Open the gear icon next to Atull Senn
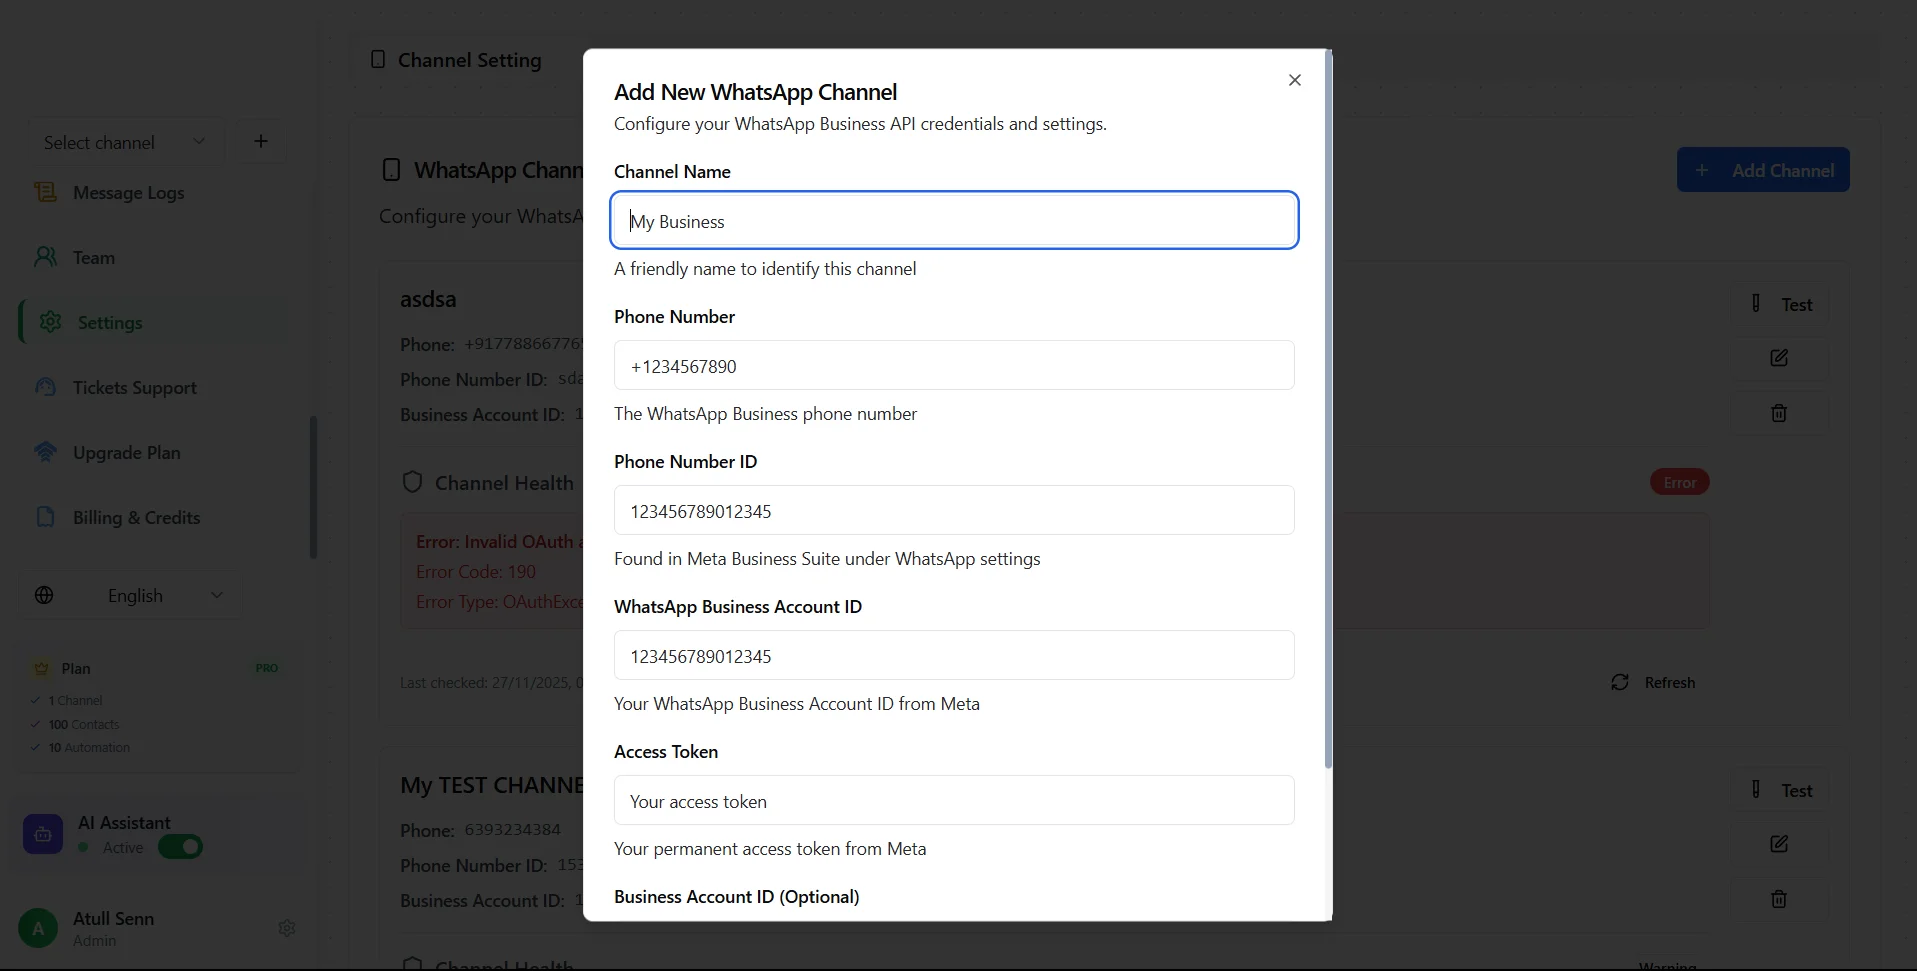The width and height of the screenshot is (1917, 971). point(287,928)
